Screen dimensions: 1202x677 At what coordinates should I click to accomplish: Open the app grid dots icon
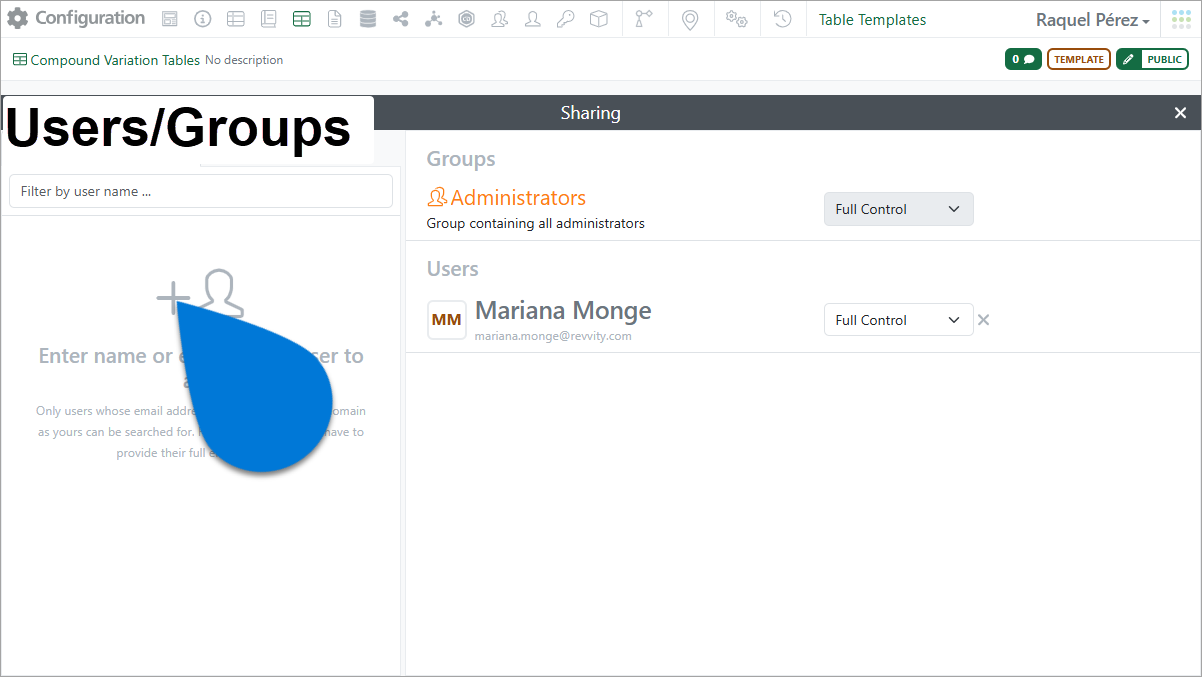(x=1181, y=19)
